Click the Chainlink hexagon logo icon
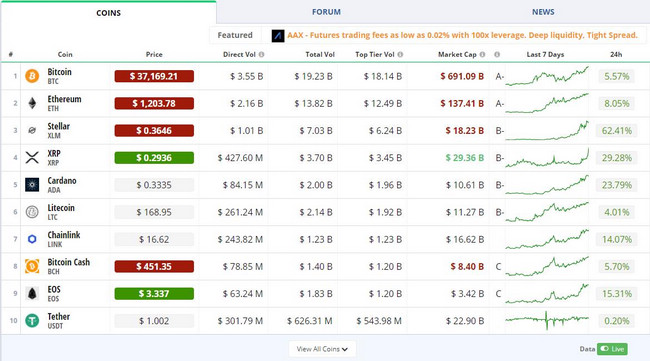The image size is (650, 361). (x=32, y=239)
